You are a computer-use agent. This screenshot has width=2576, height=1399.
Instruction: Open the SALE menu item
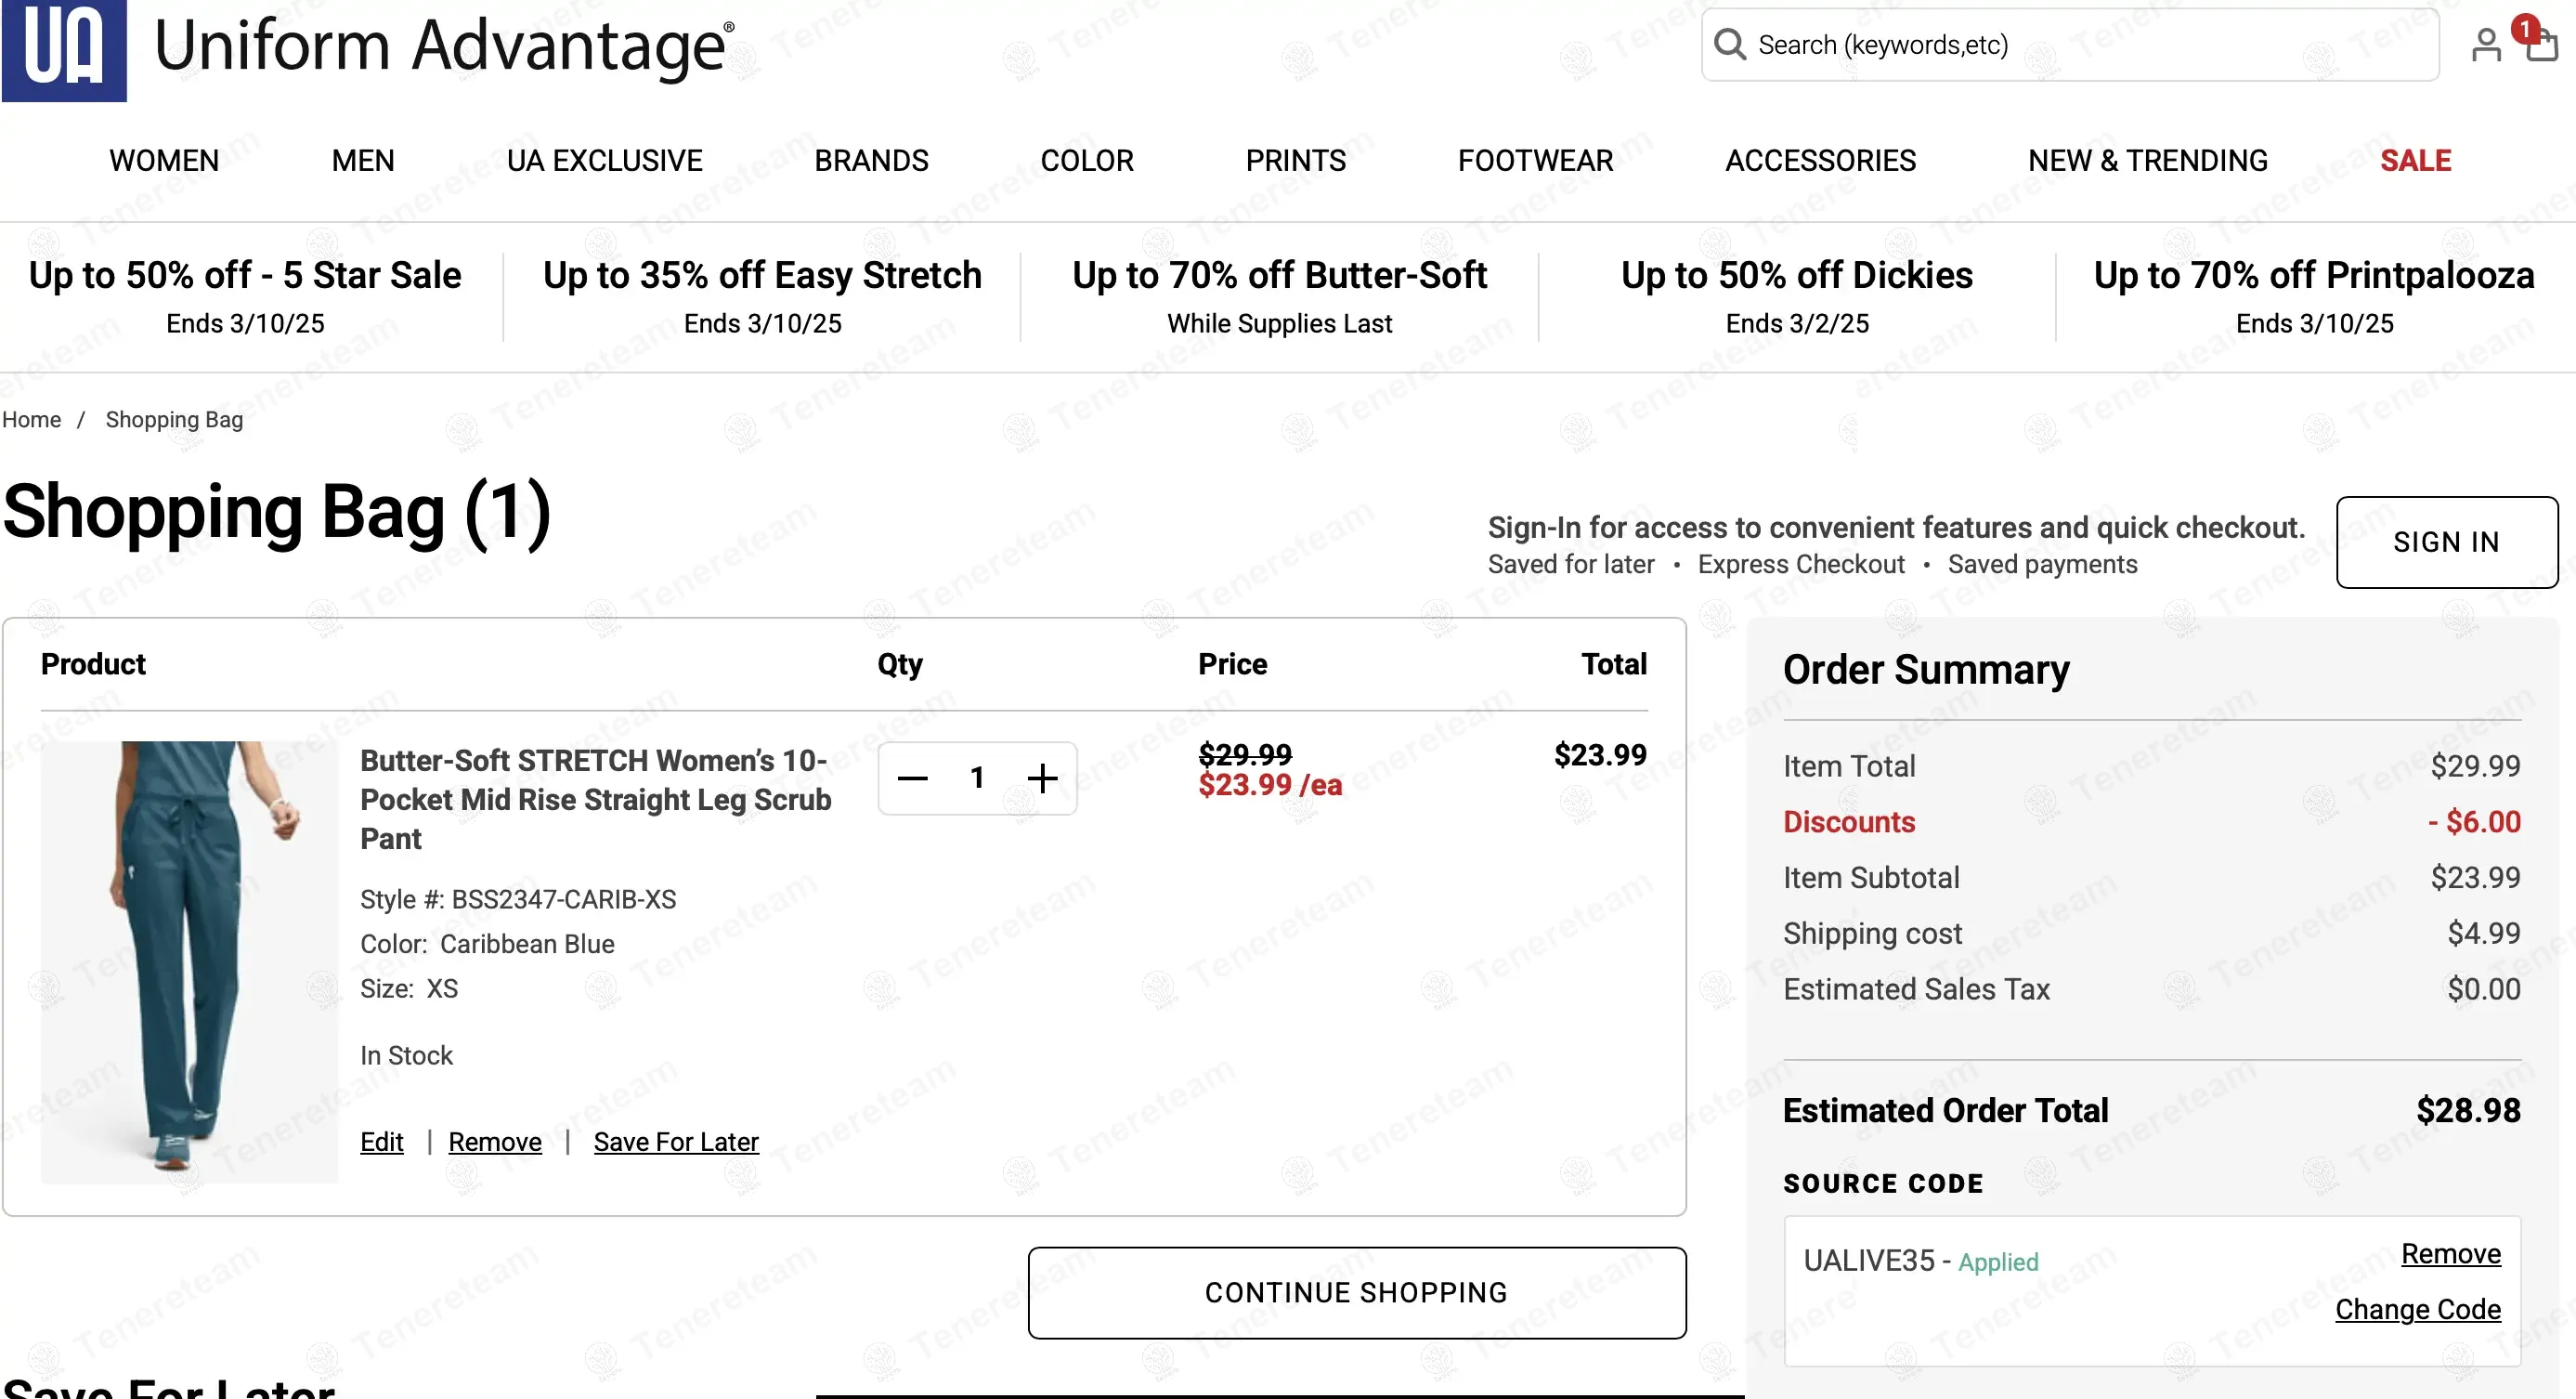coord(2414,161)
